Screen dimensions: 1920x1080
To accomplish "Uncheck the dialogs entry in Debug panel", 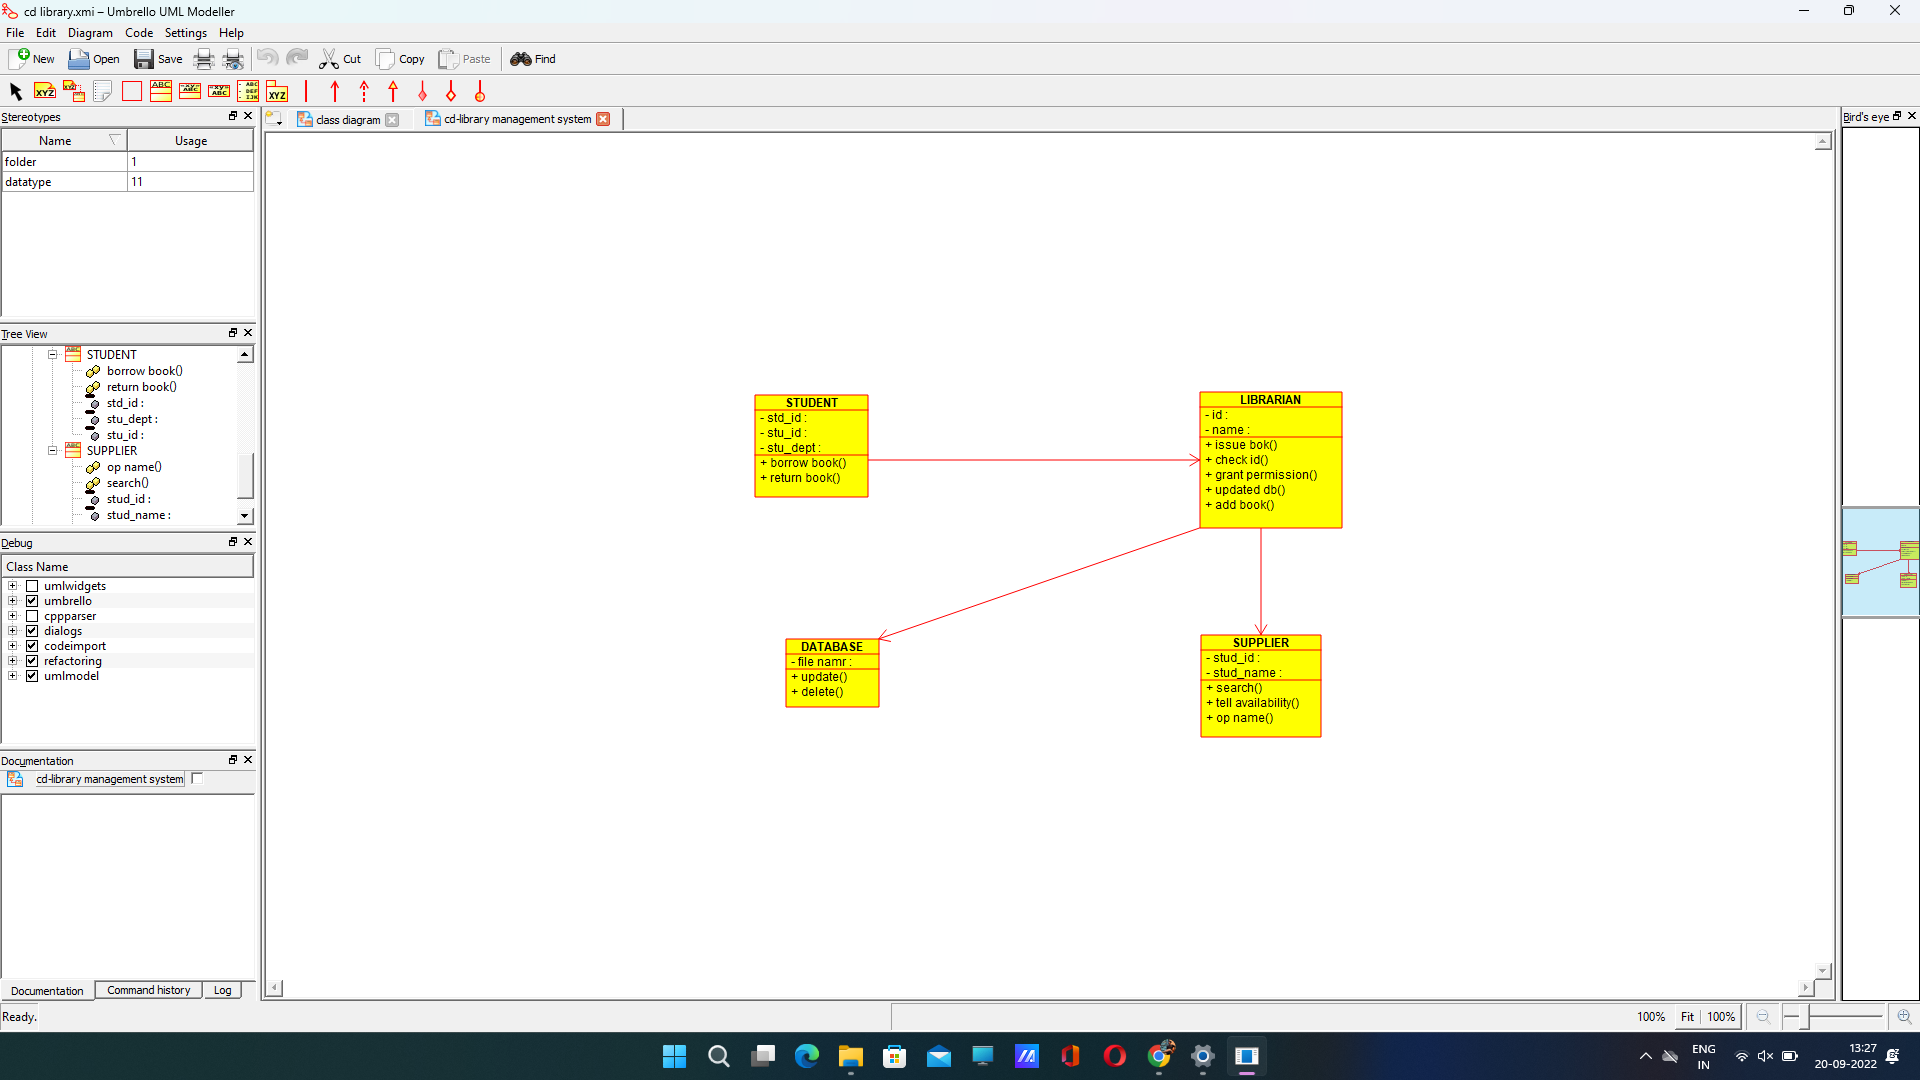I will pyautogui.click(x=32, y=631).
